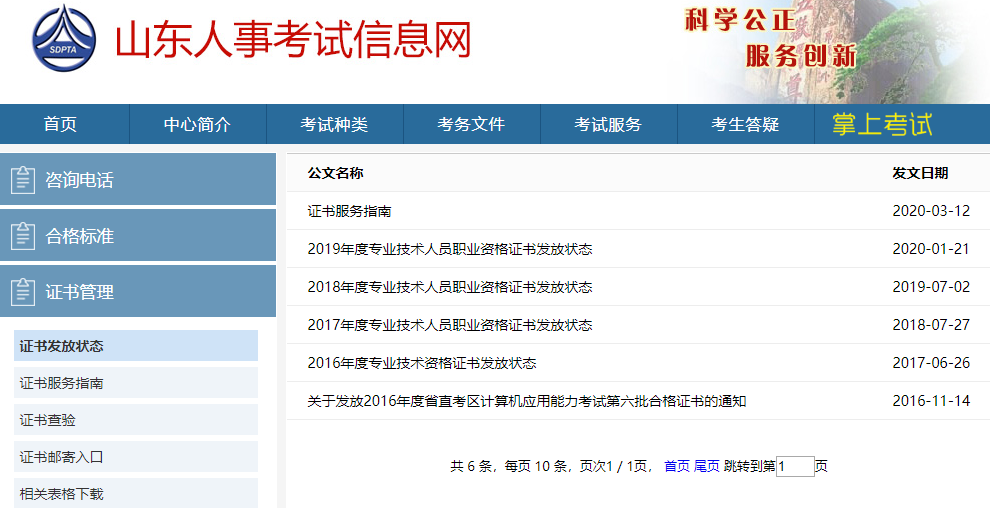990x508 pixels.
Task: Select 证书查验 in the sidebar
Action: point(47,420)
